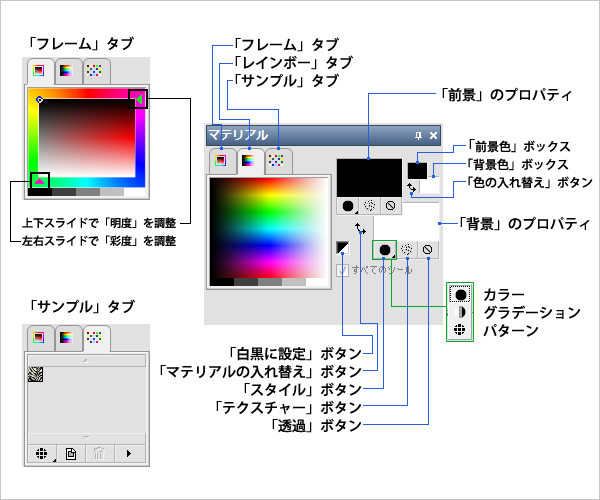Choose the Gradient style from the flyout
Image resolution: width=600 pixels, height=500 pixels.
(x=460, y=312)
